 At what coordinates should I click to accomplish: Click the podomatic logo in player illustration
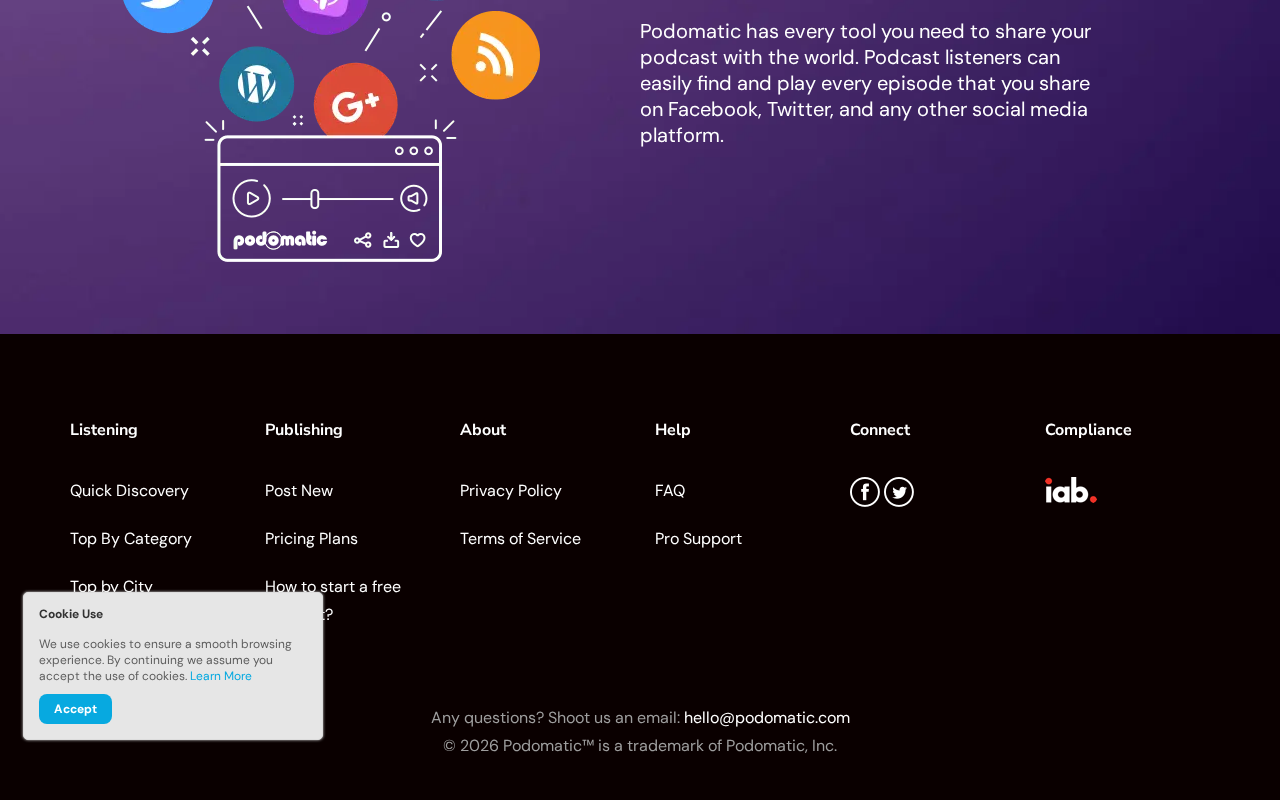point(280,240)
